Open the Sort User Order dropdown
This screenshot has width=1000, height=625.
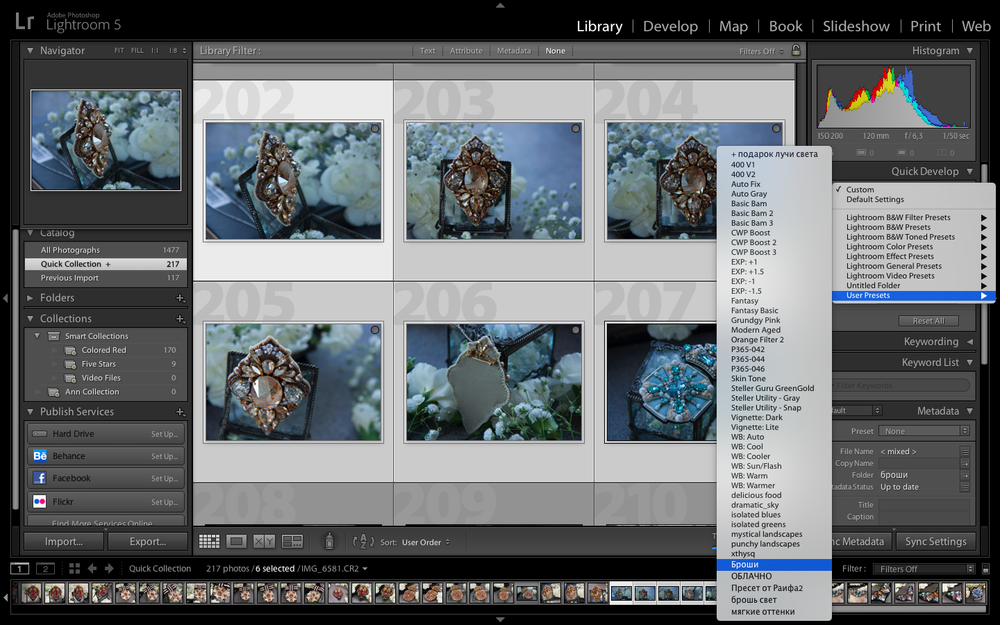coord(425,542)
